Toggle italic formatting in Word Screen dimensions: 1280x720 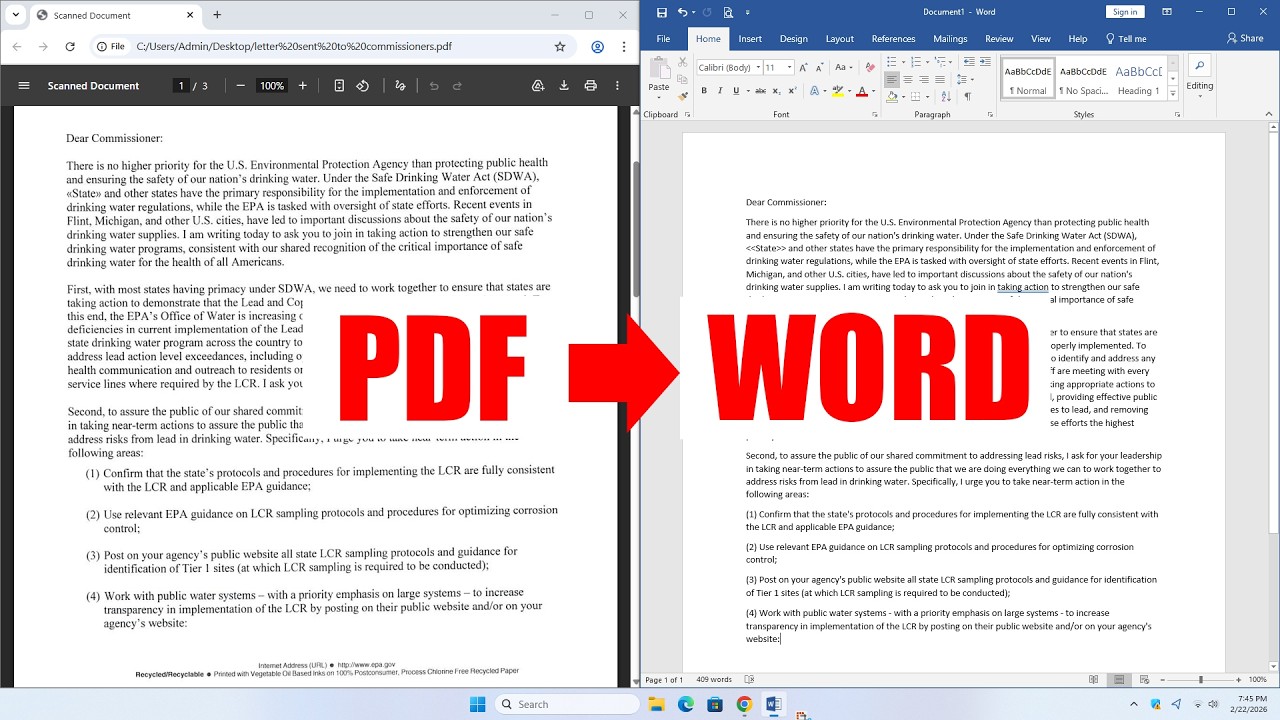click(x=720, y=91)
